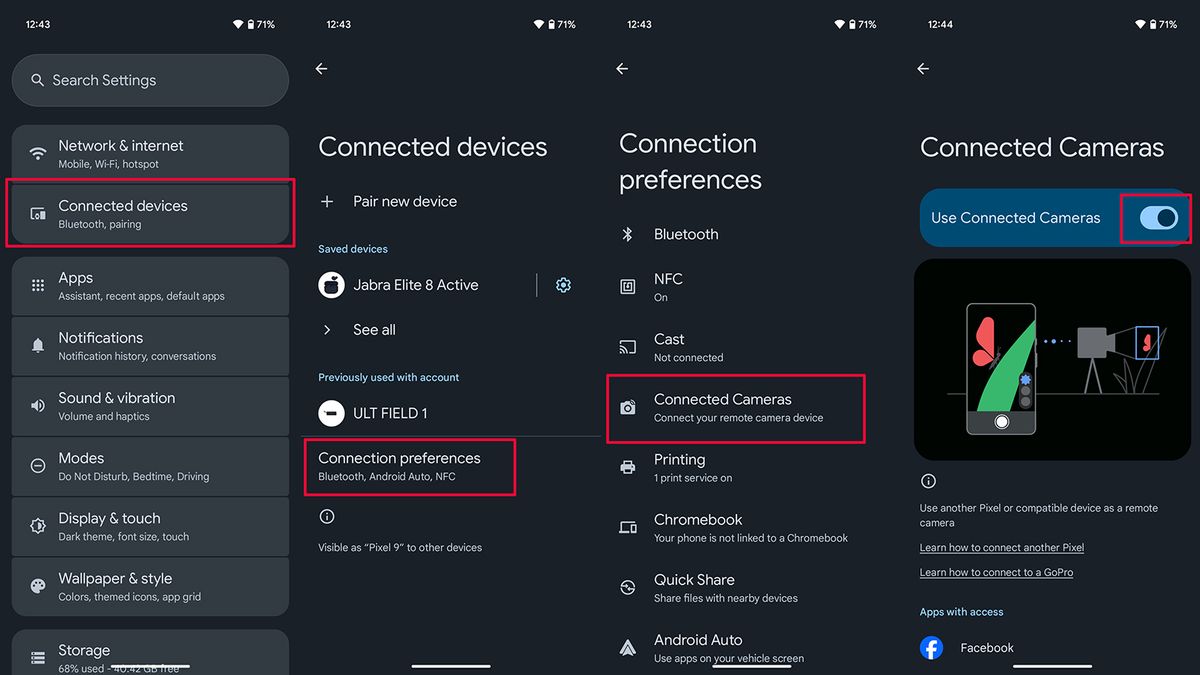Turn off Use Connected Cameras switch
The width and height of the screenshot is (1200, 675).
1158,218
